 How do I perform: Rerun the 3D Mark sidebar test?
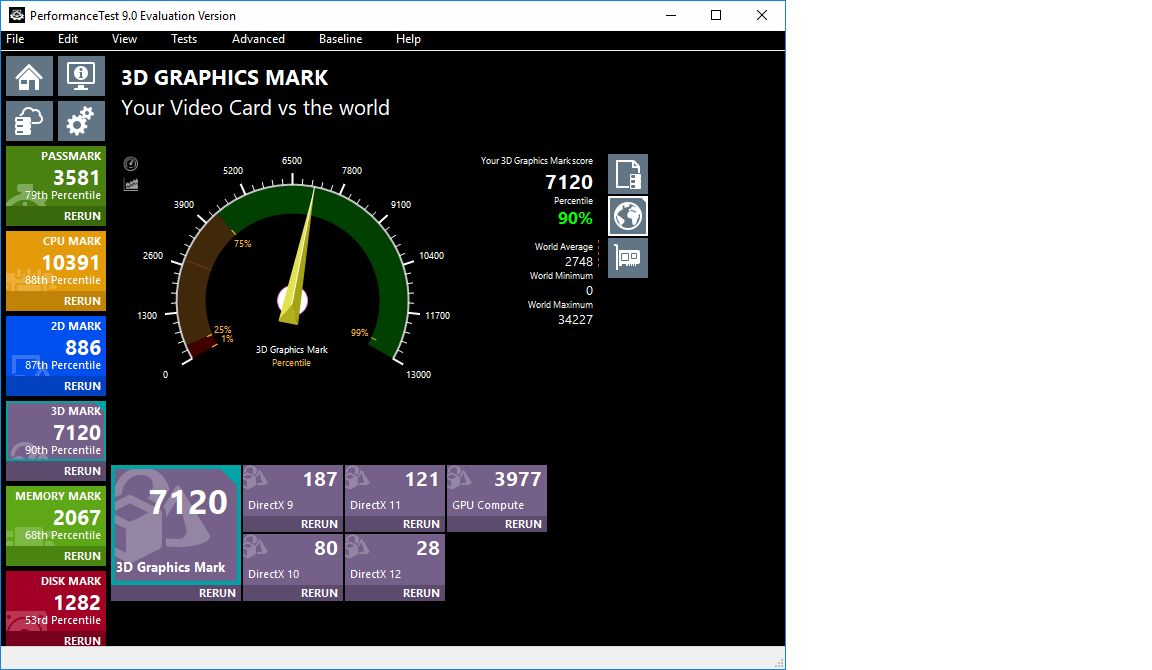[x=82, y=471]
